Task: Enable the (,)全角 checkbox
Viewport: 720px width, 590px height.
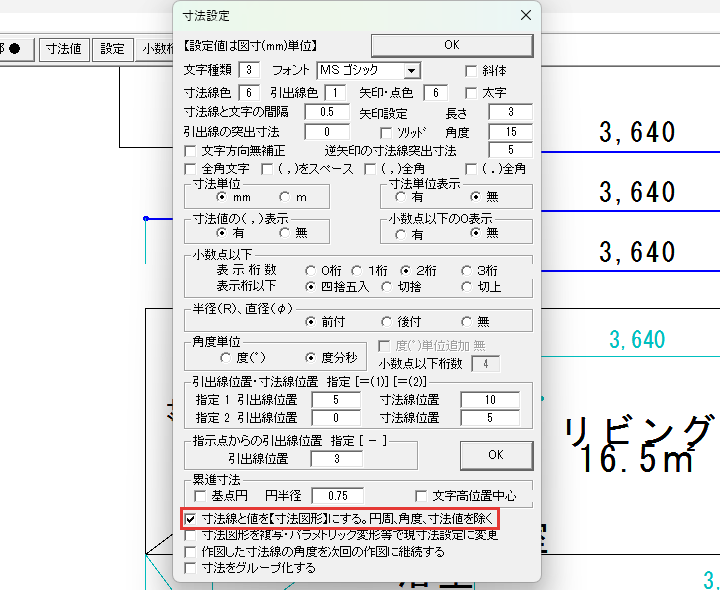Action: click(370, 169)
